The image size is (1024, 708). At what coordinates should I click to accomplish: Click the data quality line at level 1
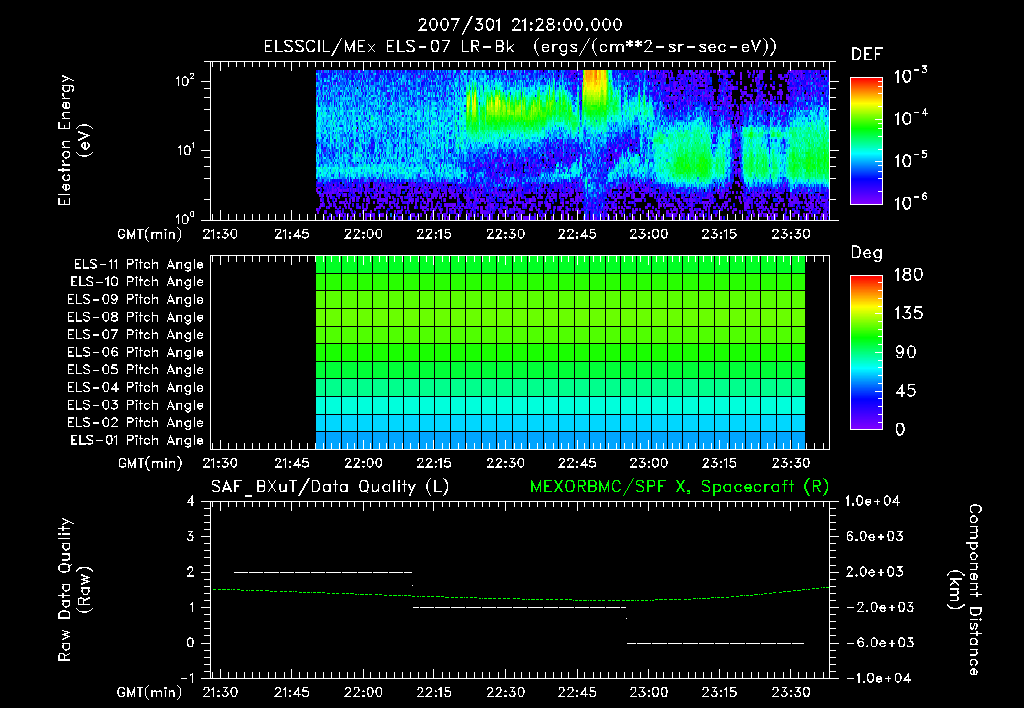click(519, 607)
